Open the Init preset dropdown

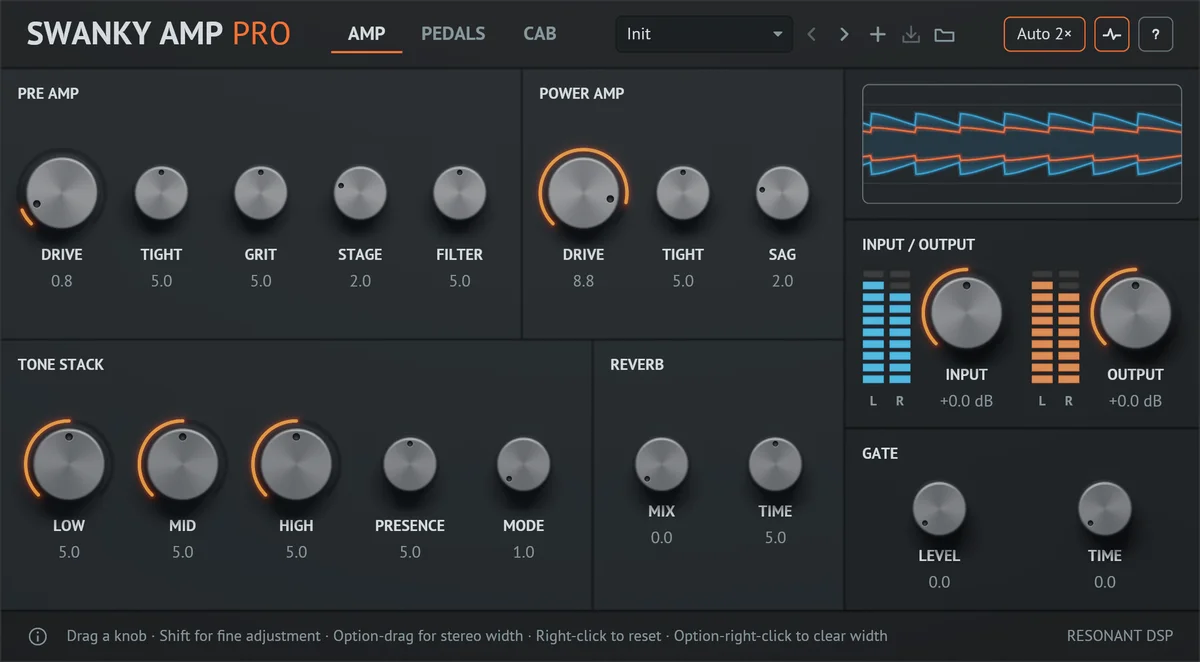(x=704, y=34)
